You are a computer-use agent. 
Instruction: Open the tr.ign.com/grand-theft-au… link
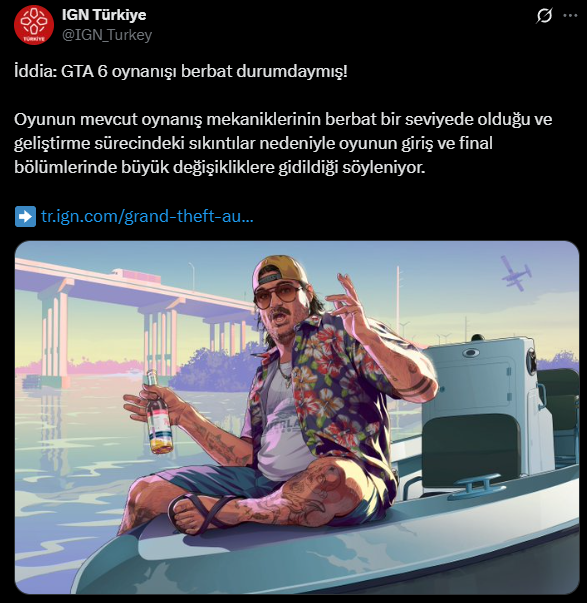pyautogui.click(x=147, y=217)
